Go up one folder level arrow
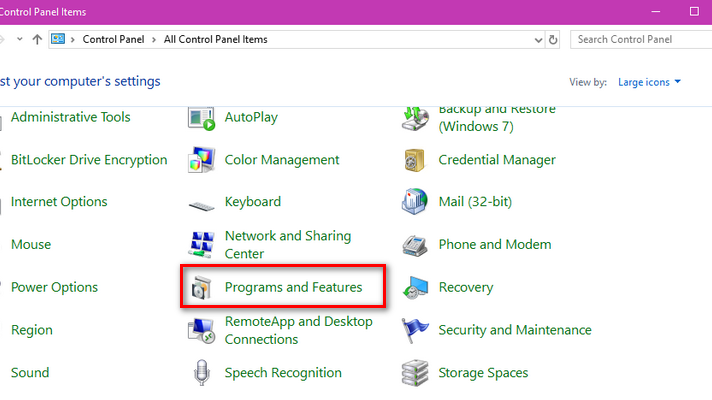Screen dimensions: 712x400 pyautogui.click(x=37, y=40)
